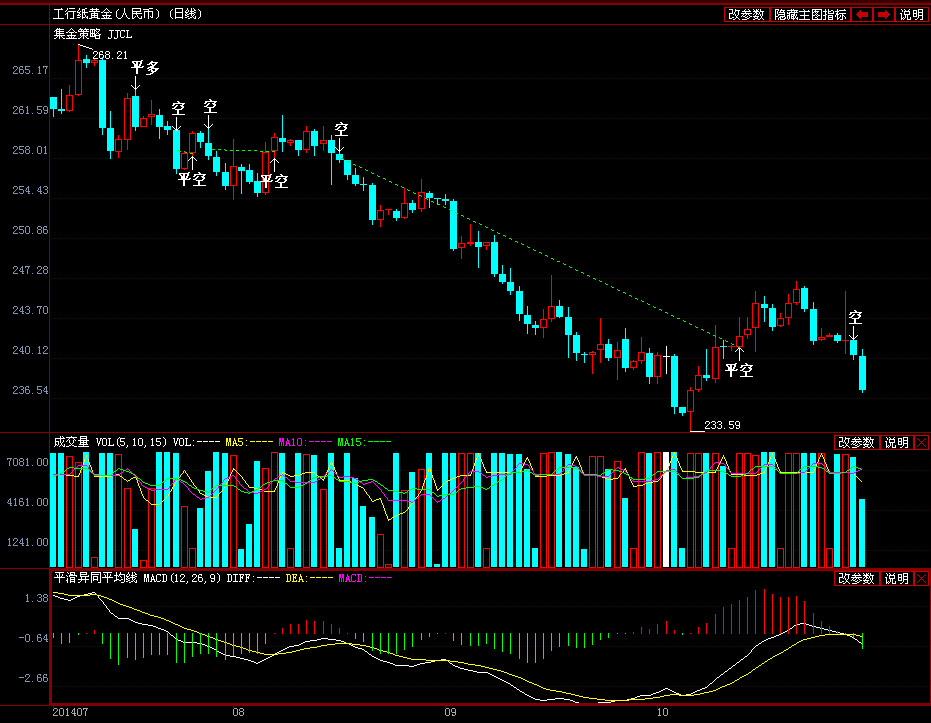Image resolution: width=931 pixels, height=723 pixels.
Task: Select the yellow MA5 legend label
Action: [235, 441]
